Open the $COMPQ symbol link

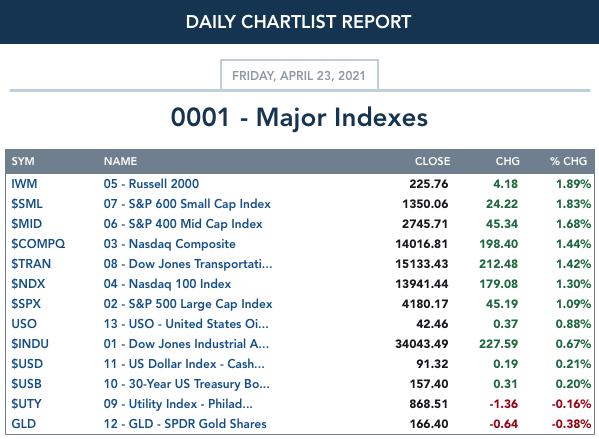(x=38, y=244)
